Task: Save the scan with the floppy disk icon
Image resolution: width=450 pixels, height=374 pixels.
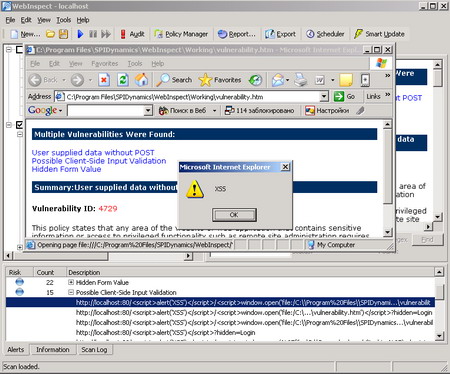Action: coord(63,34)
